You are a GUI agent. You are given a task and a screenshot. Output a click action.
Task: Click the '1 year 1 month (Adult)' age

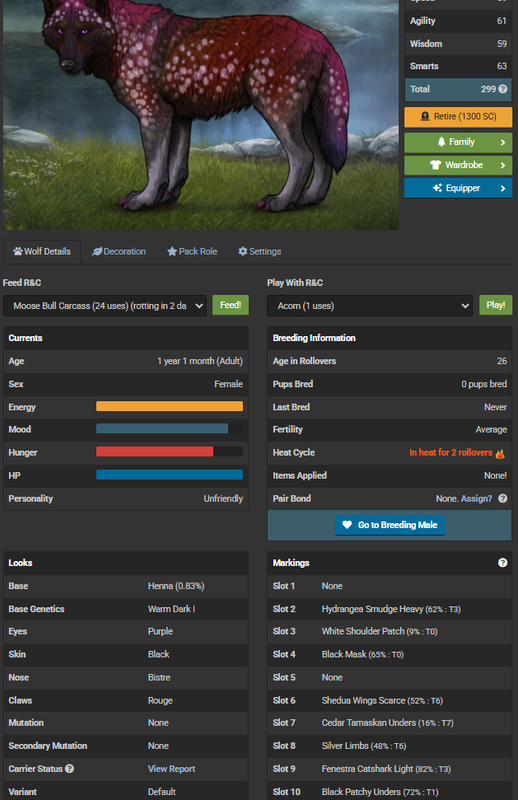pos(200,361)
